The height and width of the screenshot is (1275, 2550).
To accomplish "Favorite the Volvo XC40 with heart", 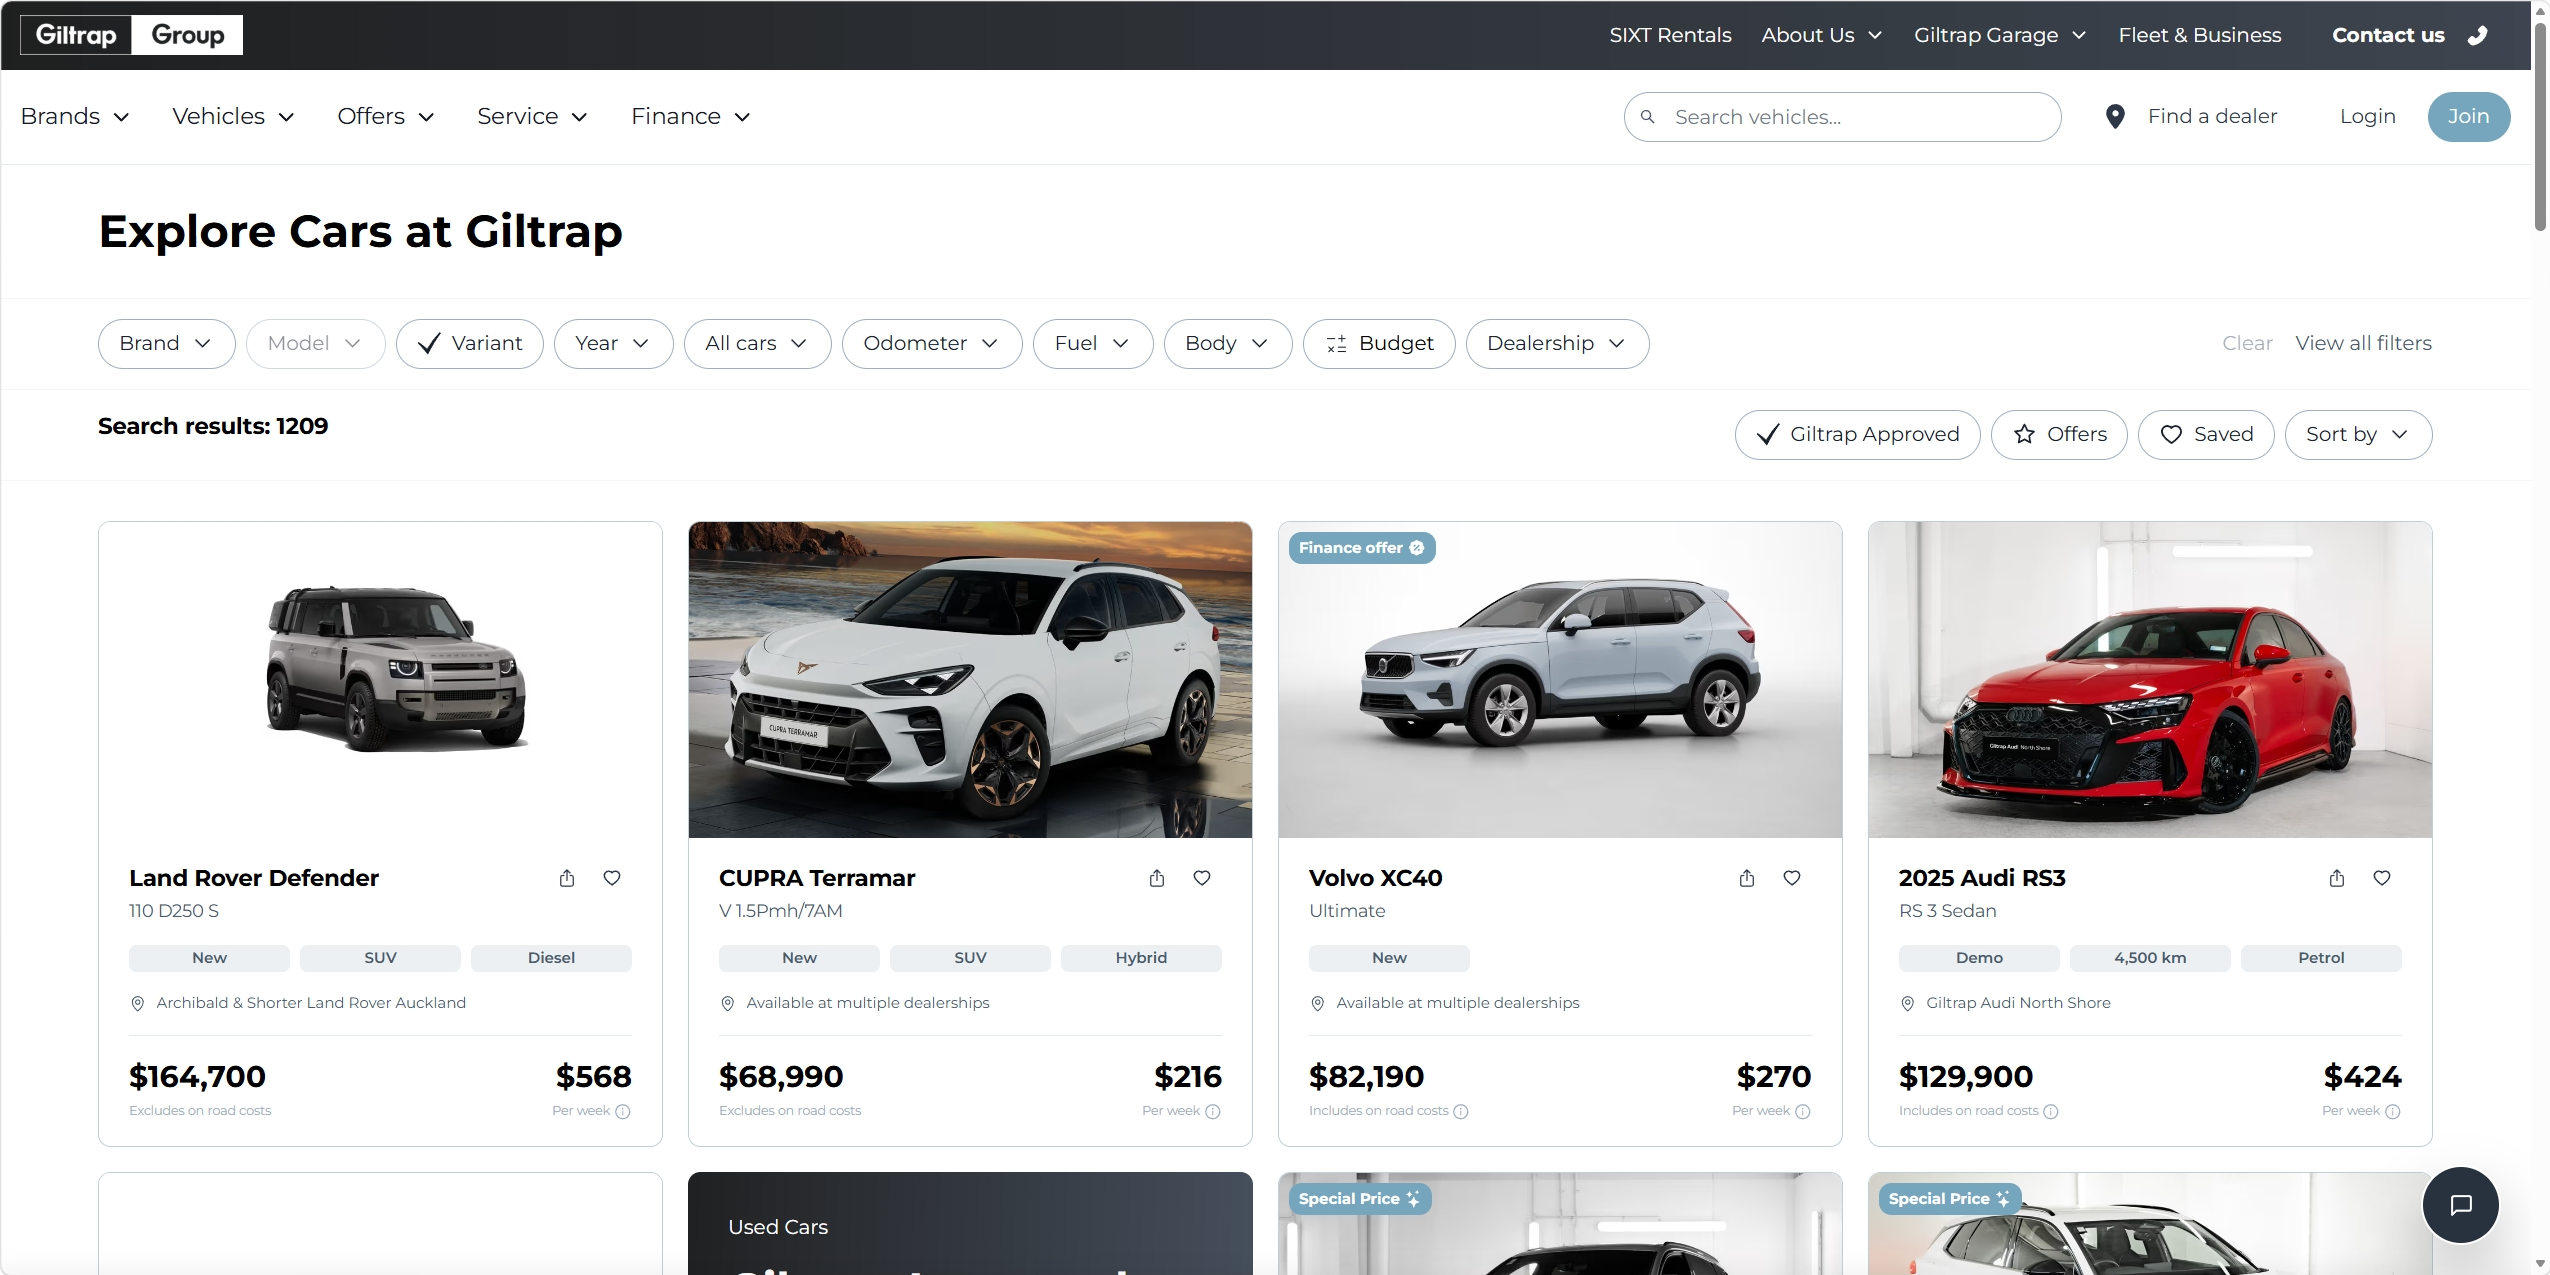I will (x=1792, y=878).
